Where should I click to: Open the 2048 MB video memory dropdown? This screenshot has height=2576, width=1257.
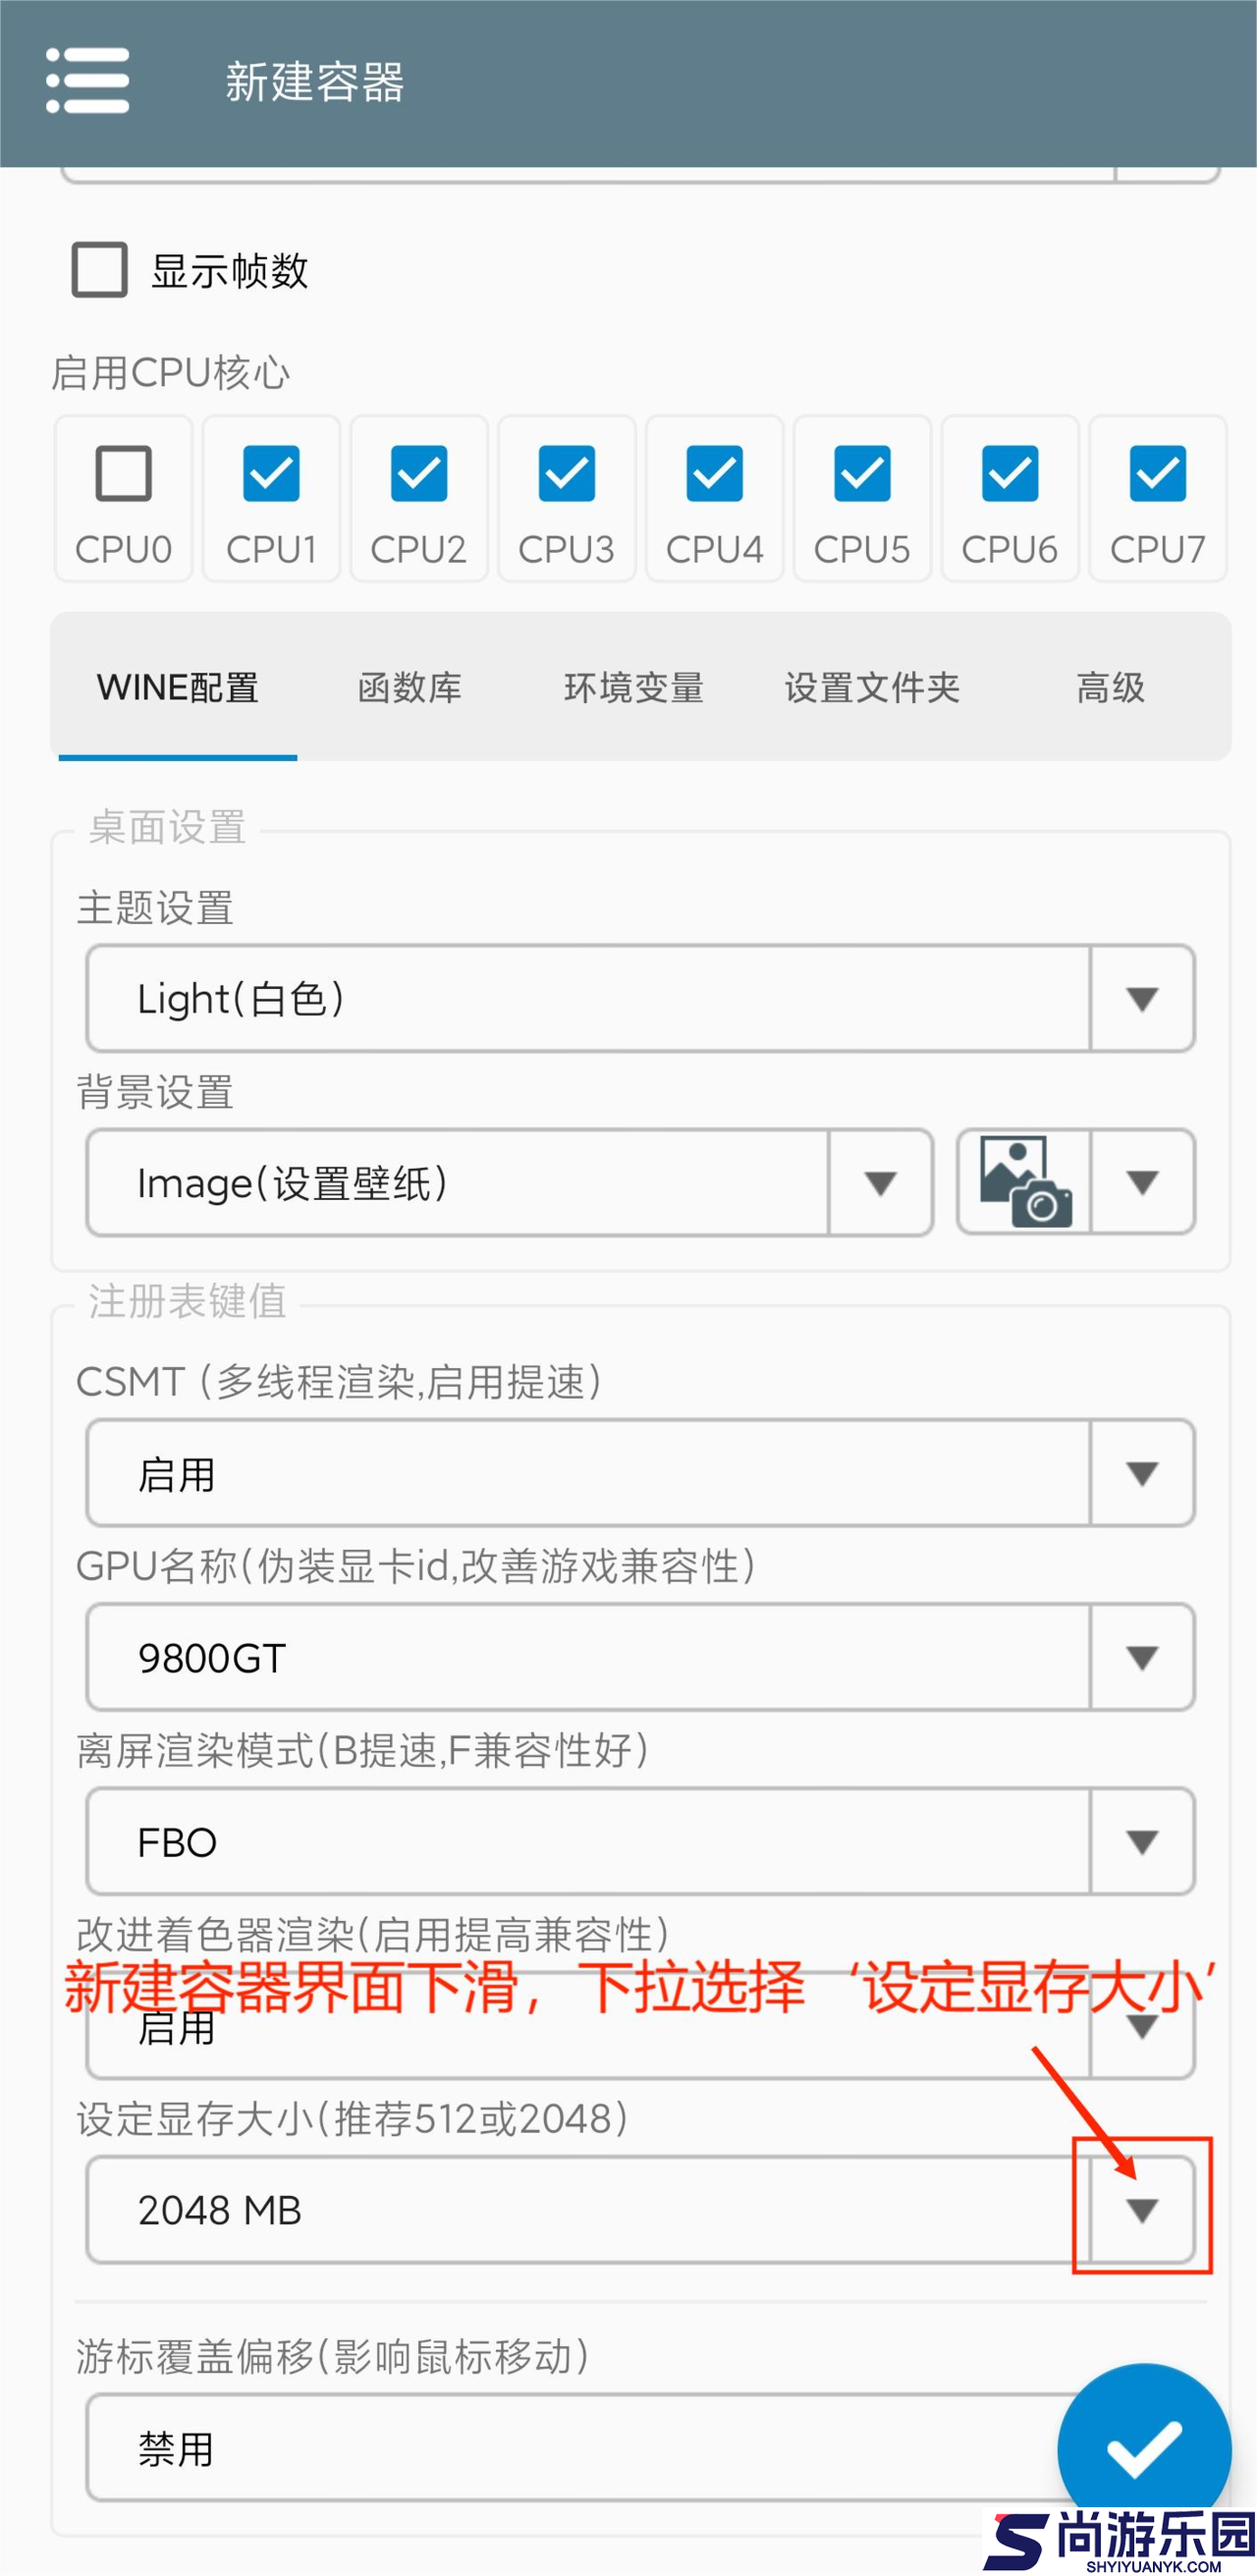click(x=1141, y=2211)
